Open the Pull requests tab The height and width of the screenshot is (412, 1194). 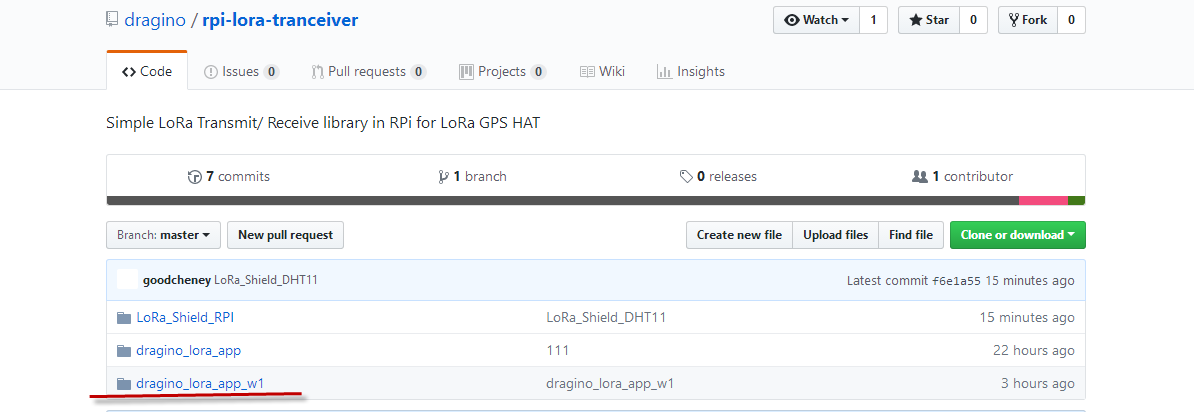(x=369, y=72)
